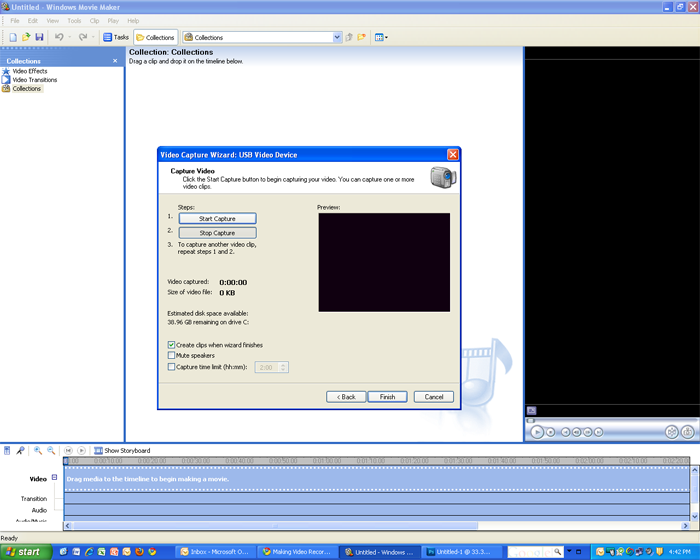700x560 pixels.
Task: Select Video Transitions in Collections pane
Action: [34, 80]
